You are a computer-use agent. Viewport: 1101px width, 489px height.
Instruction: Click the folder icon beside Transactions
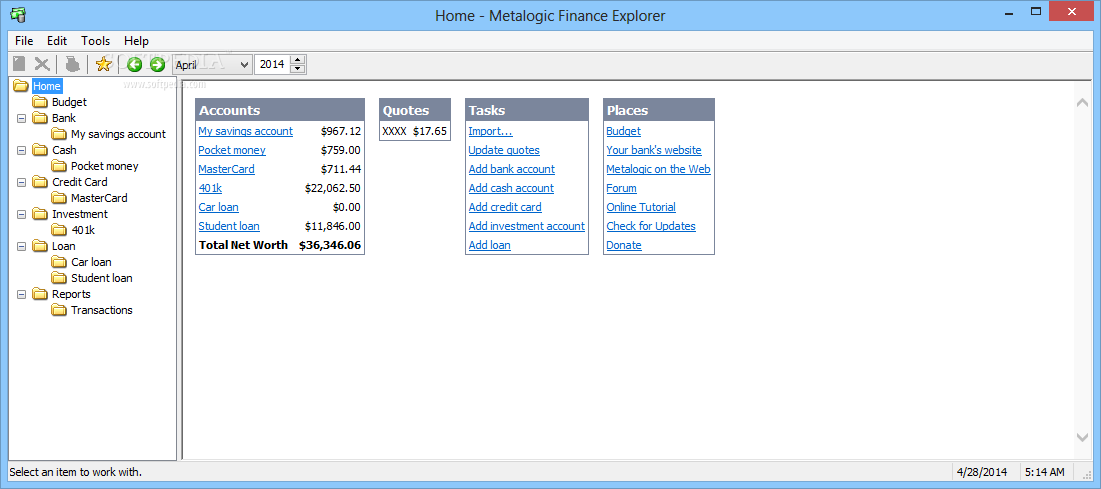(x=59, y=310)
